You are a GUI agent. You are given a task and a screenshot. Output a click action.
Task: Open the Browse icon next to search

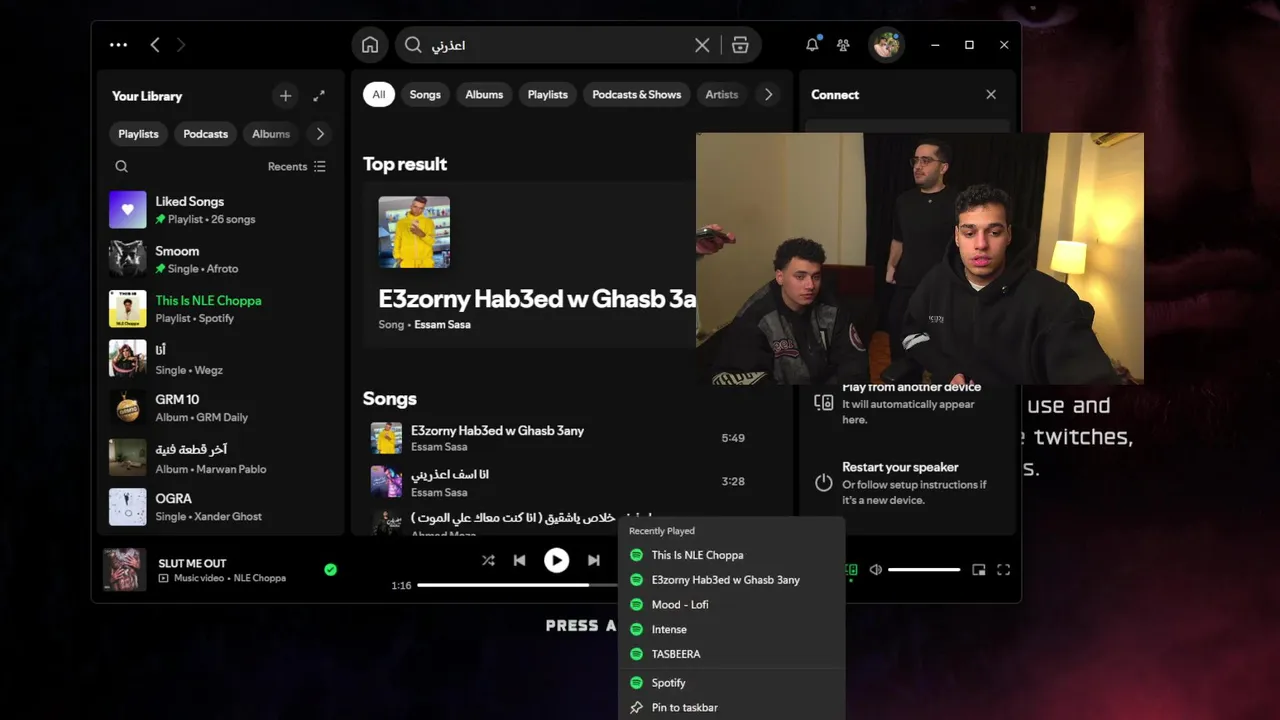tap(740, 45)
